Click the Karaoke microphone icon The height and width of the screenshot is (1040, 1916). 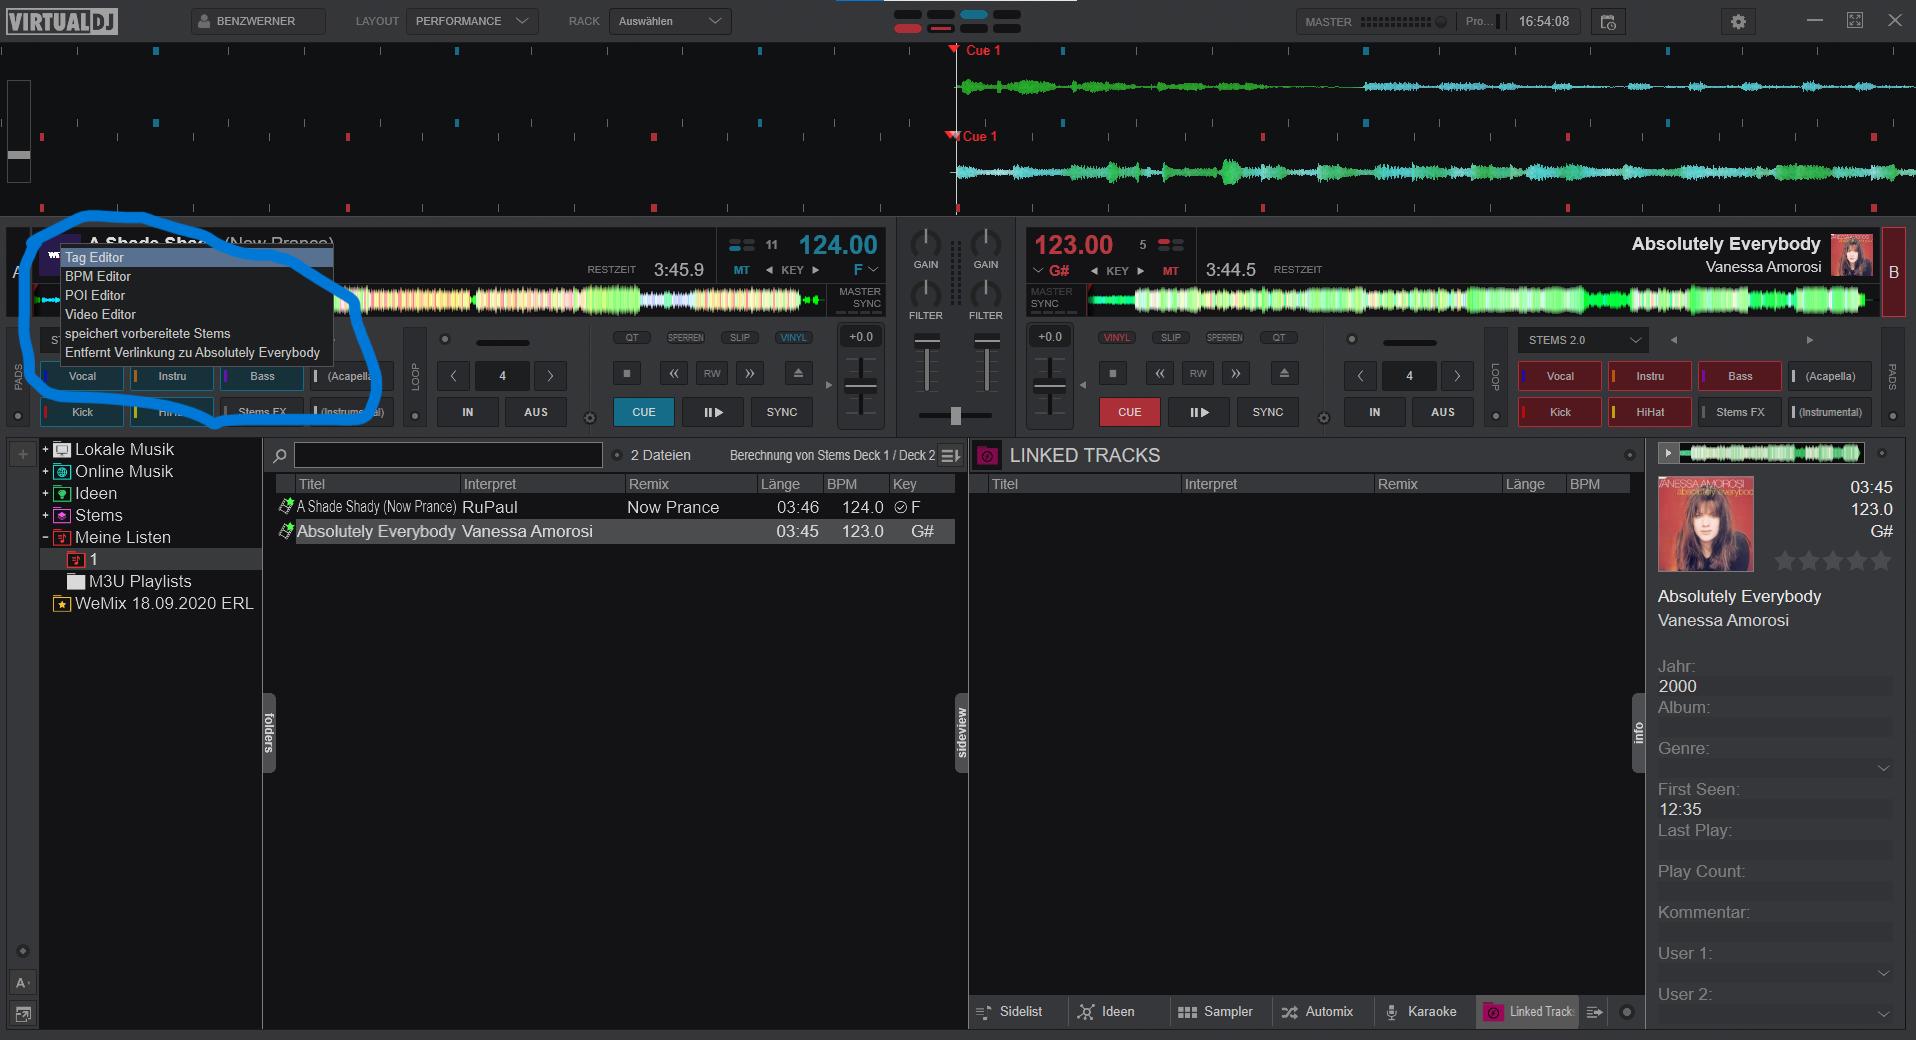(1391, 1012)
